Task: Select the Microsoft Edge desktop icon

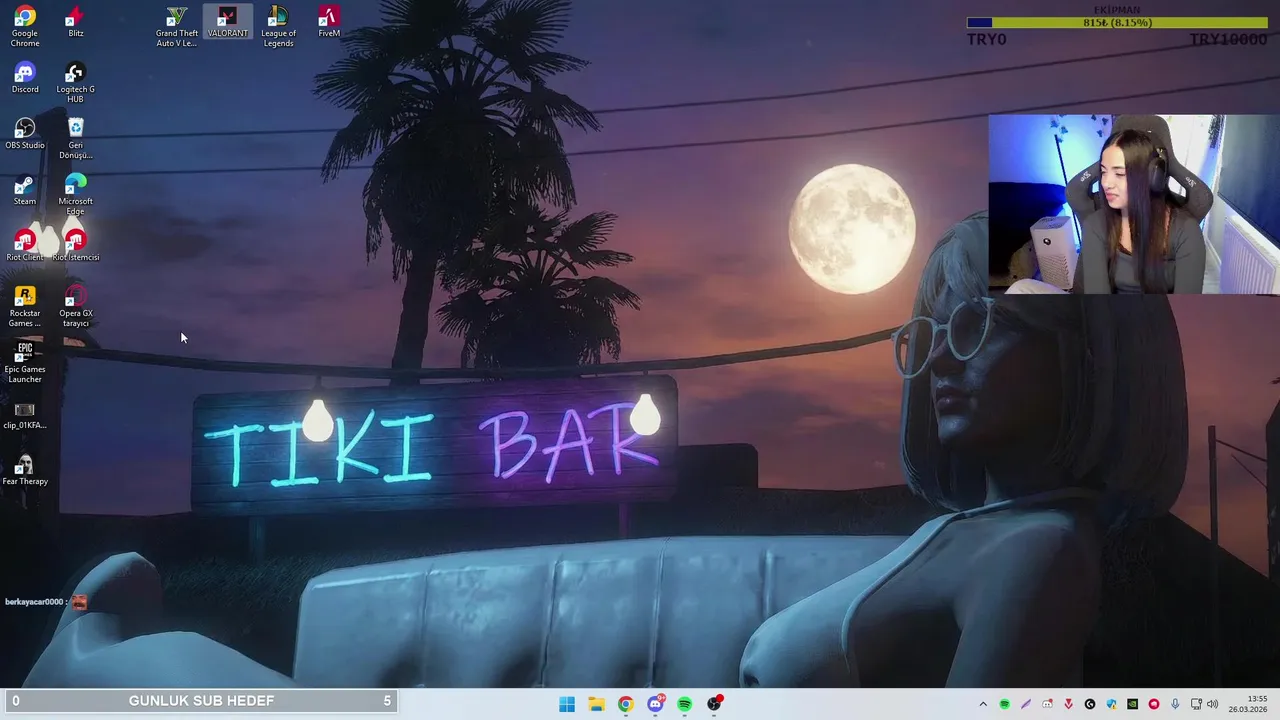Action: click(75, 195)
